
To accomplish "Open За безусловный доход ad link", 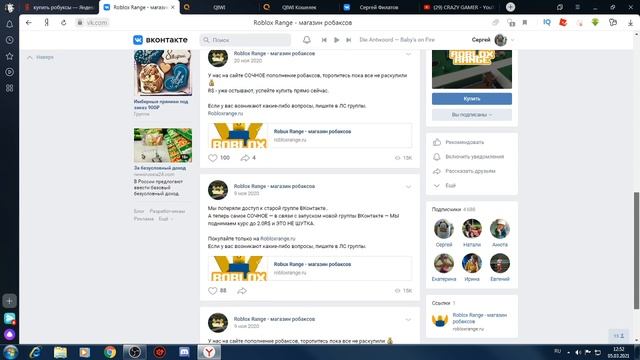I will click(160, 168).
